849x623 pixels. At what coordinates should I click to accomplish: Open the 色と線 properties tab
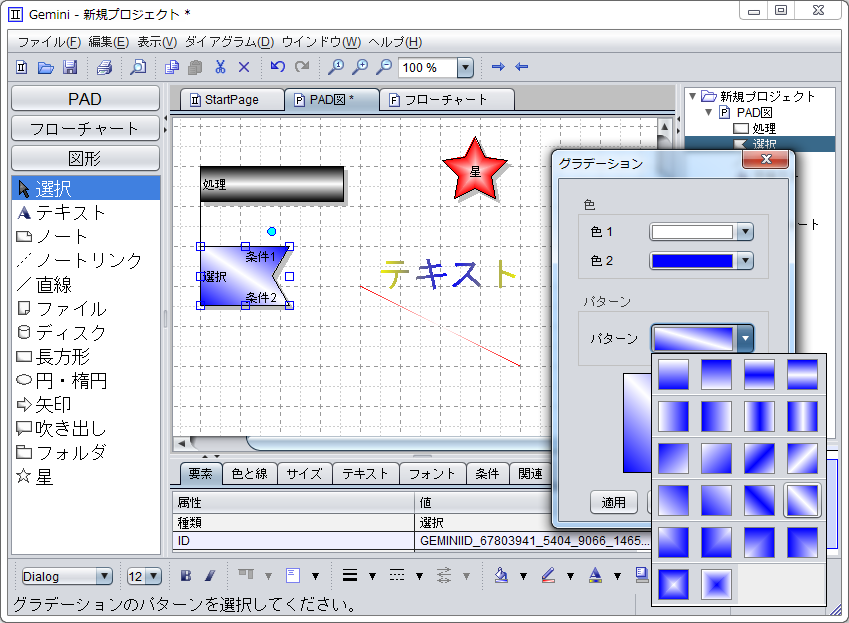tap(250, 474)
